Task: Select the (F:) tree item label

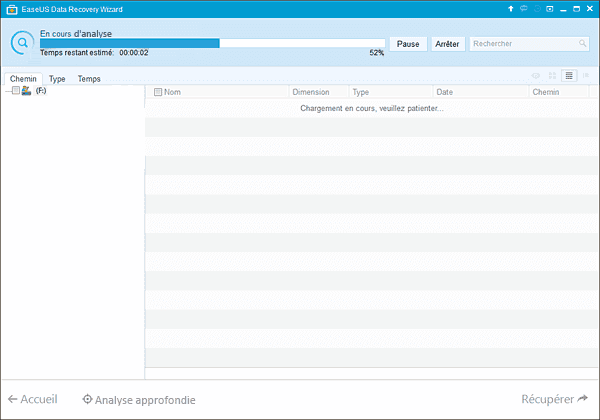Action: click(x=41, y=91)
